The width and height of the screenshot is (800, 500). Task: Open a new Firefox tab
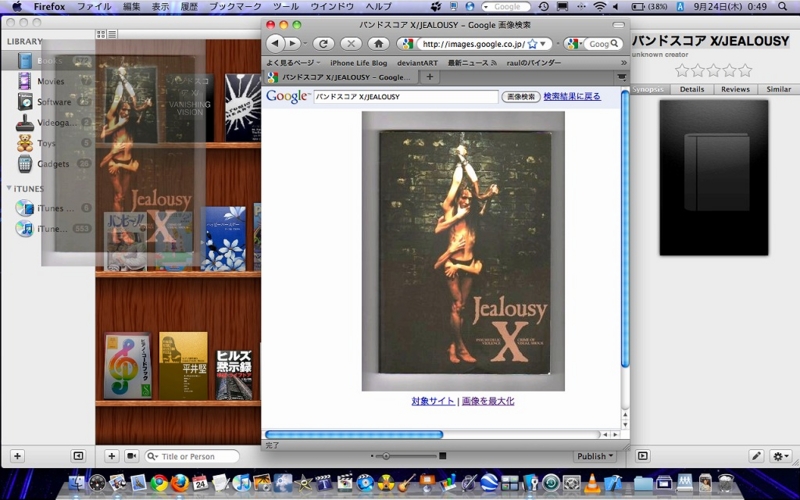pos(430,77)
